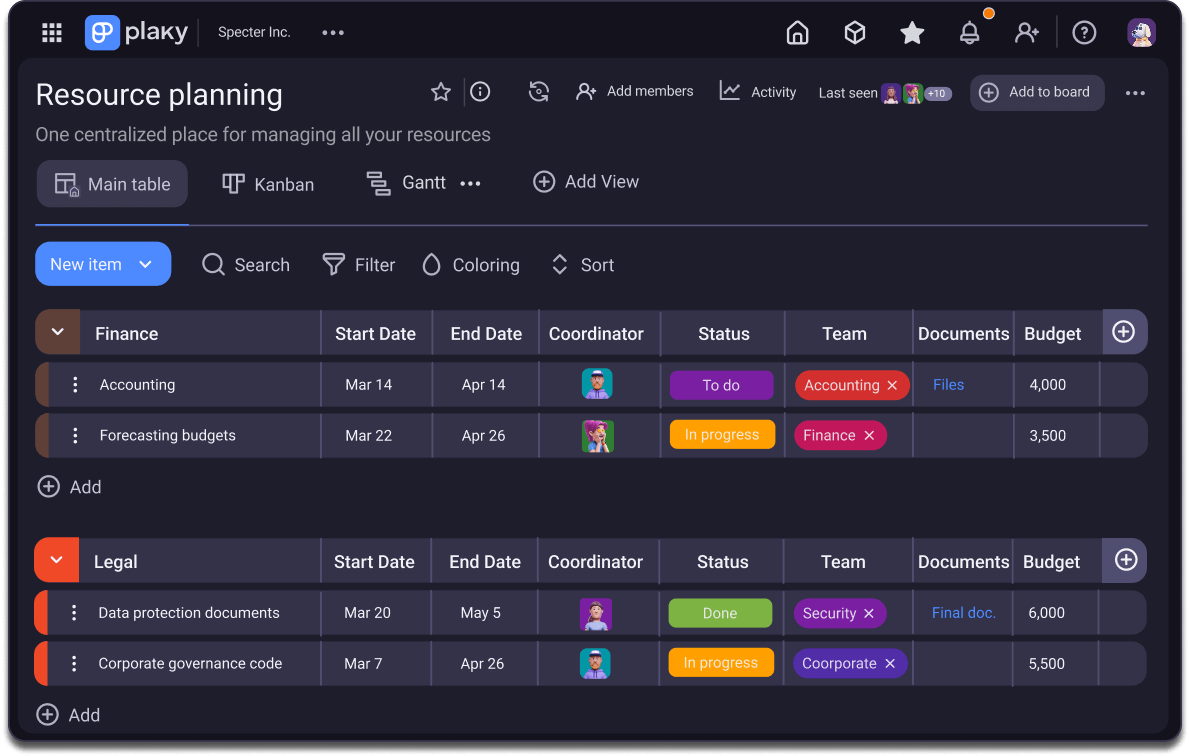Open the Filter tool

359,264
